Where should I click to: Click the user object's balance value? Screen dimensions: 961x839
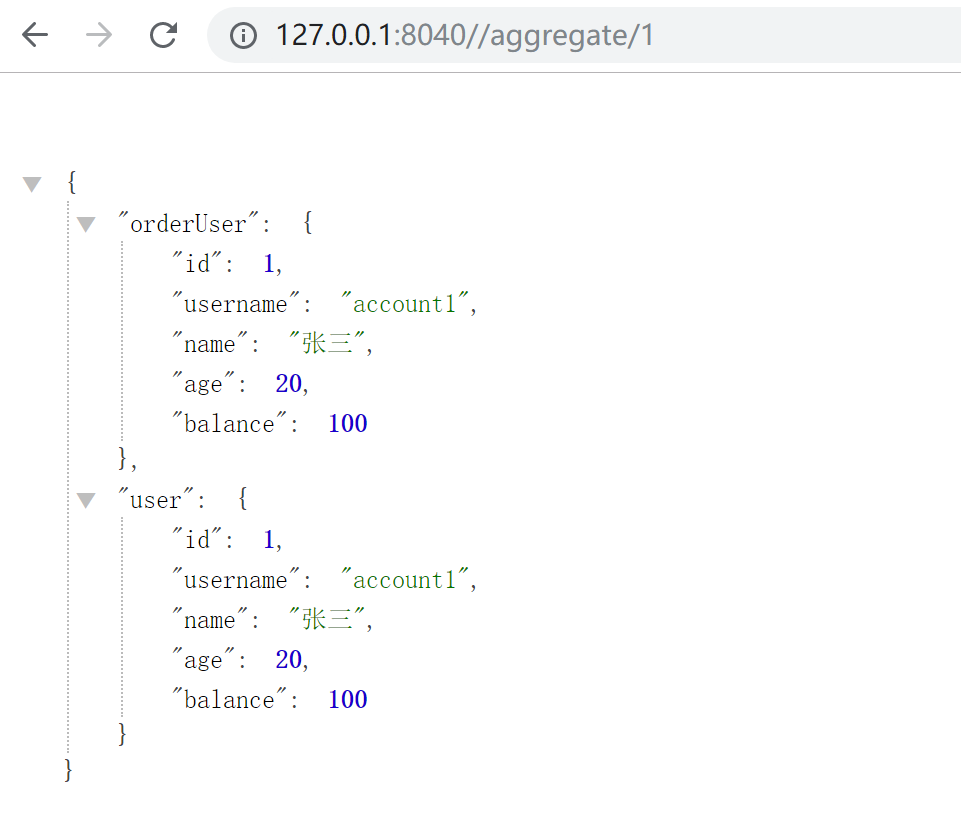pos(348,700)
